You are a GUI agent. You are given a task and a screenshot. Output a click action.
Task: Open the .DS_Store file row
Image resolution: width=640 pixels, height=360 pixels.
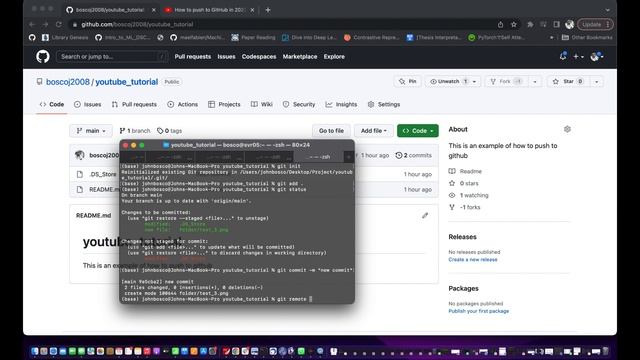[x=254, y=174]
